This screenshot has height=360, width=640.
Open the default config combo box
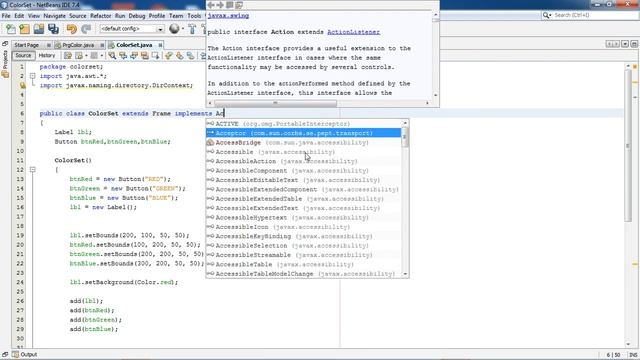(131, 29)
